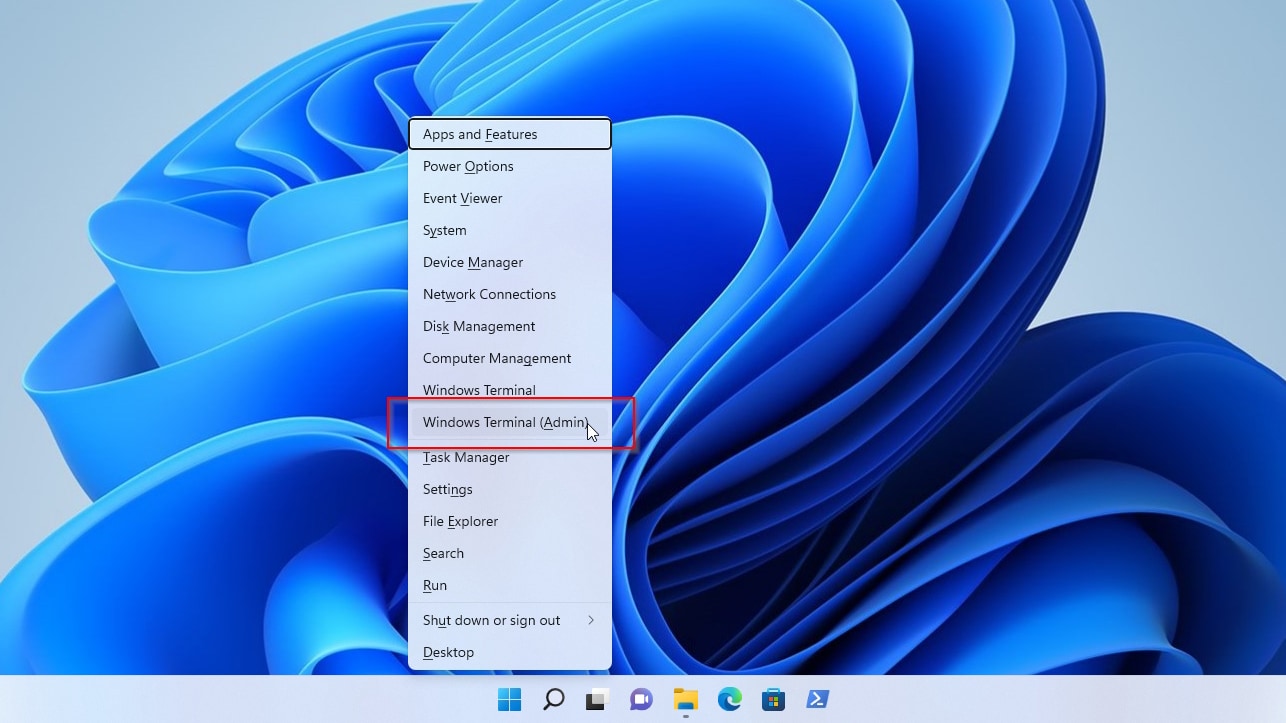Open Task View icon in taskbar
The width and height of the screenshot is (1286, 723).
[x=598, y=699]
